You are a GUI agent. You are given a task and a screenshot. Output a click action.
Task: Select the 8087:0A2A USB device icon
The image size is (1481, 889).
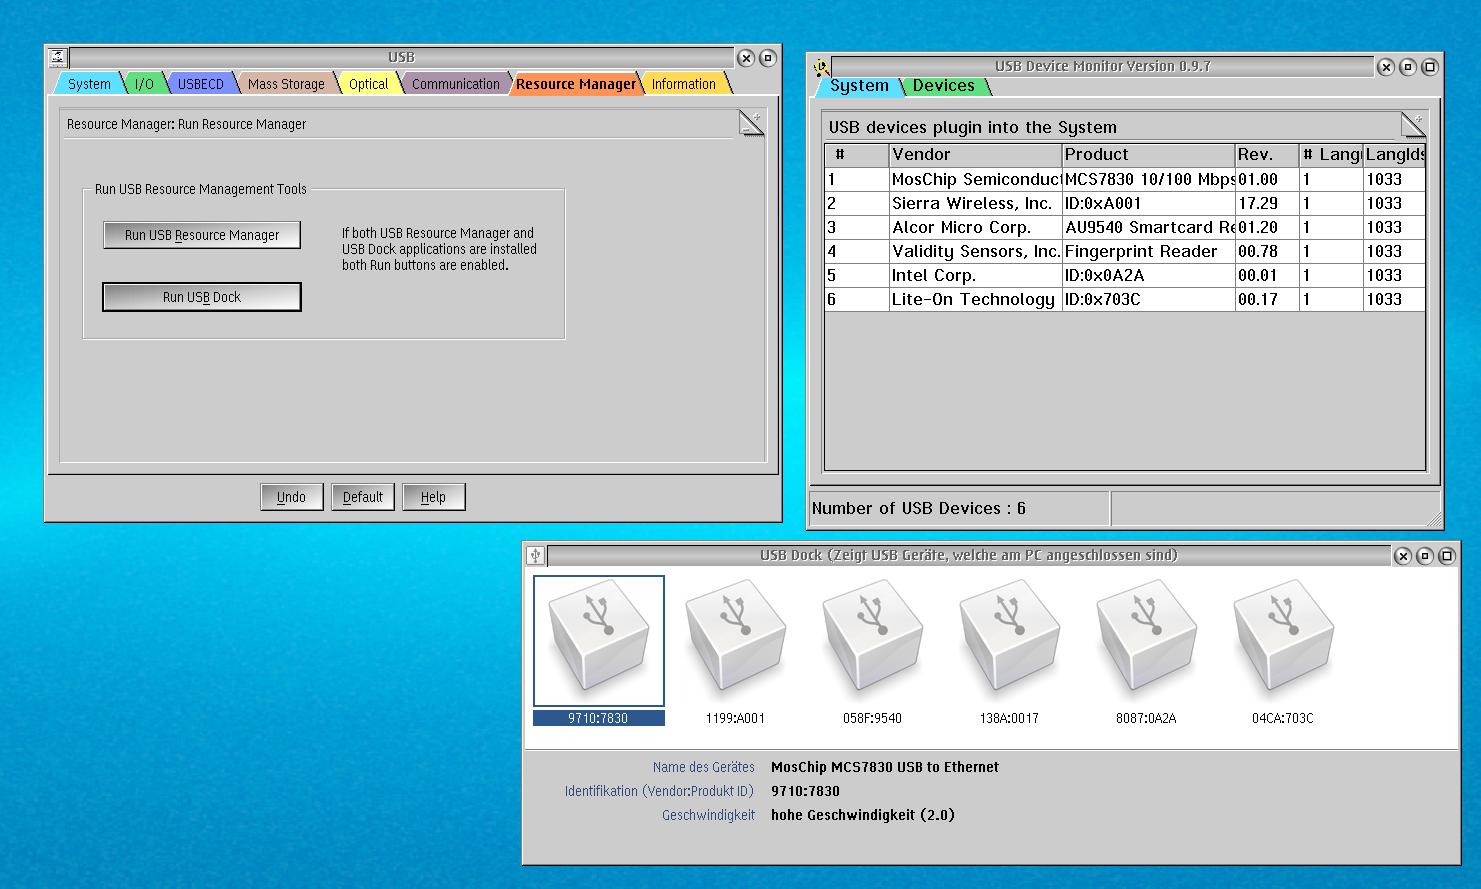click(x=1146, y=641)
